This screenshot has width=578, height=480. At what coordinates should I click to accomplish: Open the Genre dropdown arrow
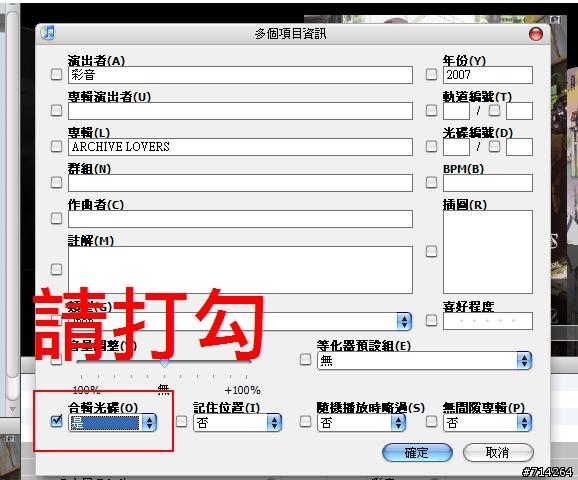point(404,321)
